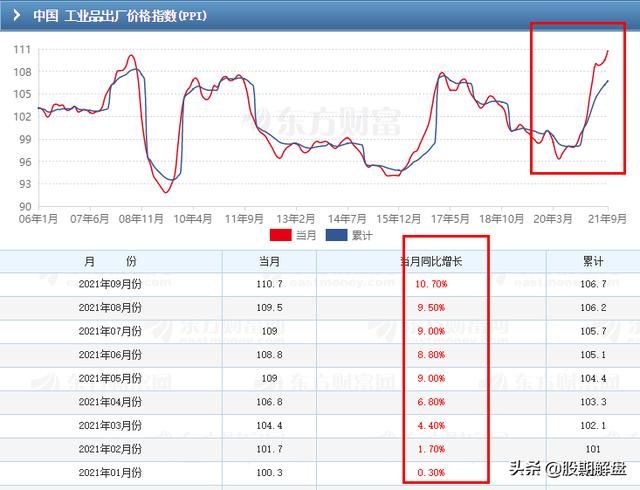Click the 0.30% growth value

pyautogui.click(x=431, y=473)
